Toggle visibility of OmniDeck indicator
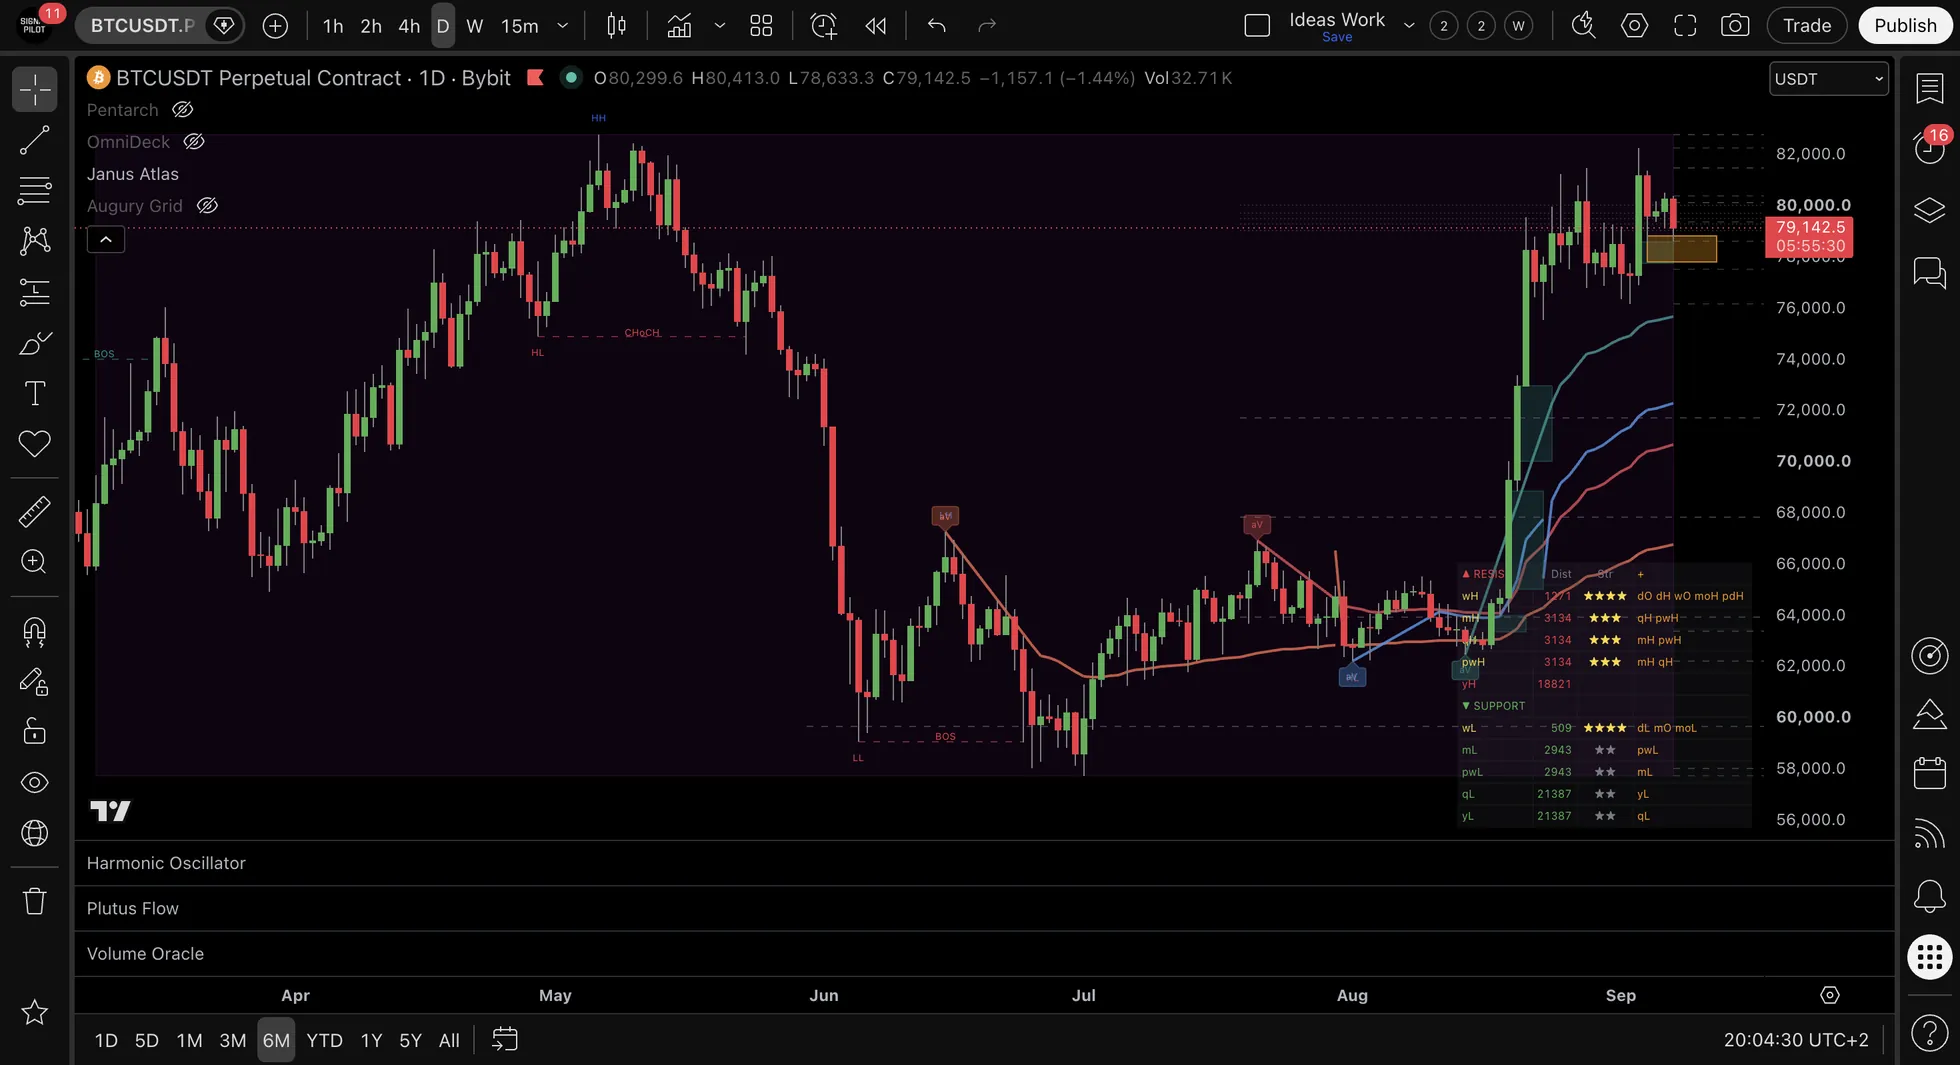This screenshot has height=1065, width=1960. (194, 142)
